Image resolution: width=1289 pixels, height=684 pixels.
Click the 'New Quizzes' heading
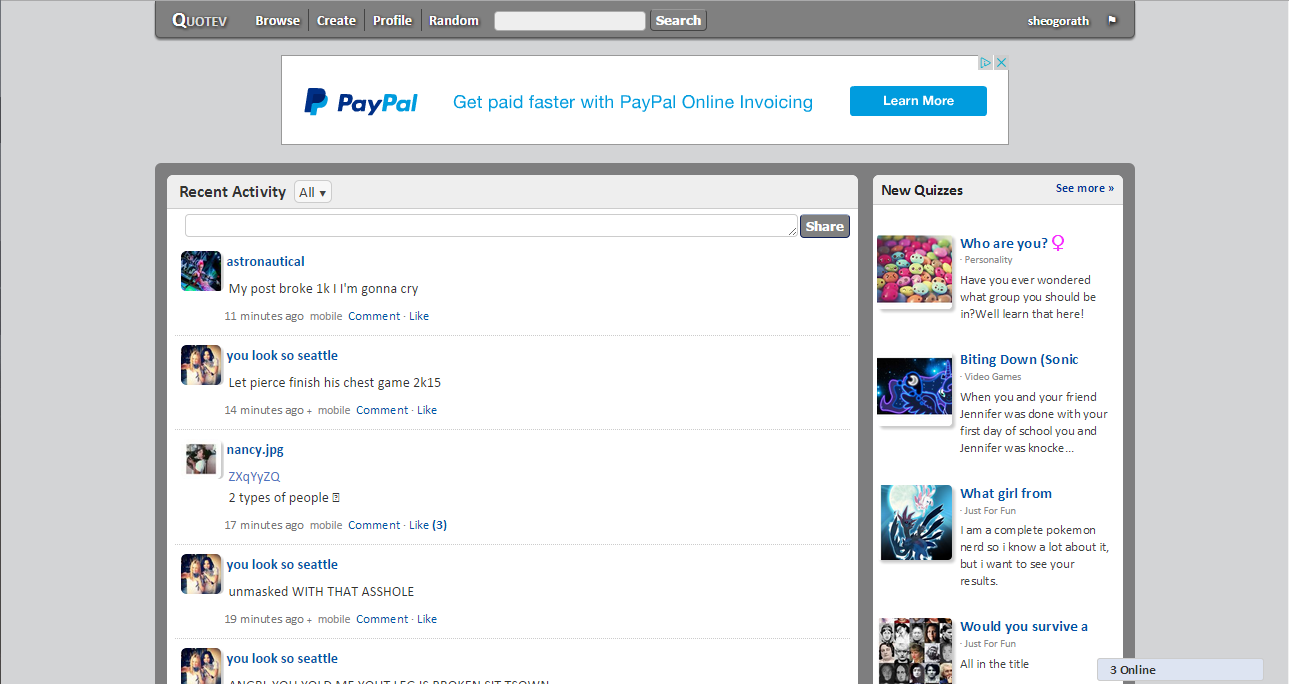coord(922,190)
